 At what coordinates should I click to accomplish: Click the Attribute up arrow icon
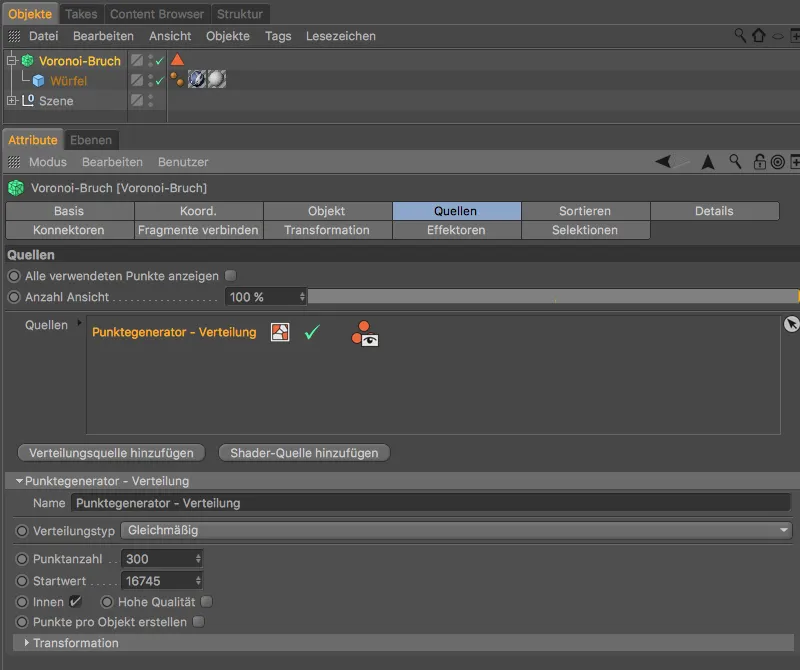point(708,162)
